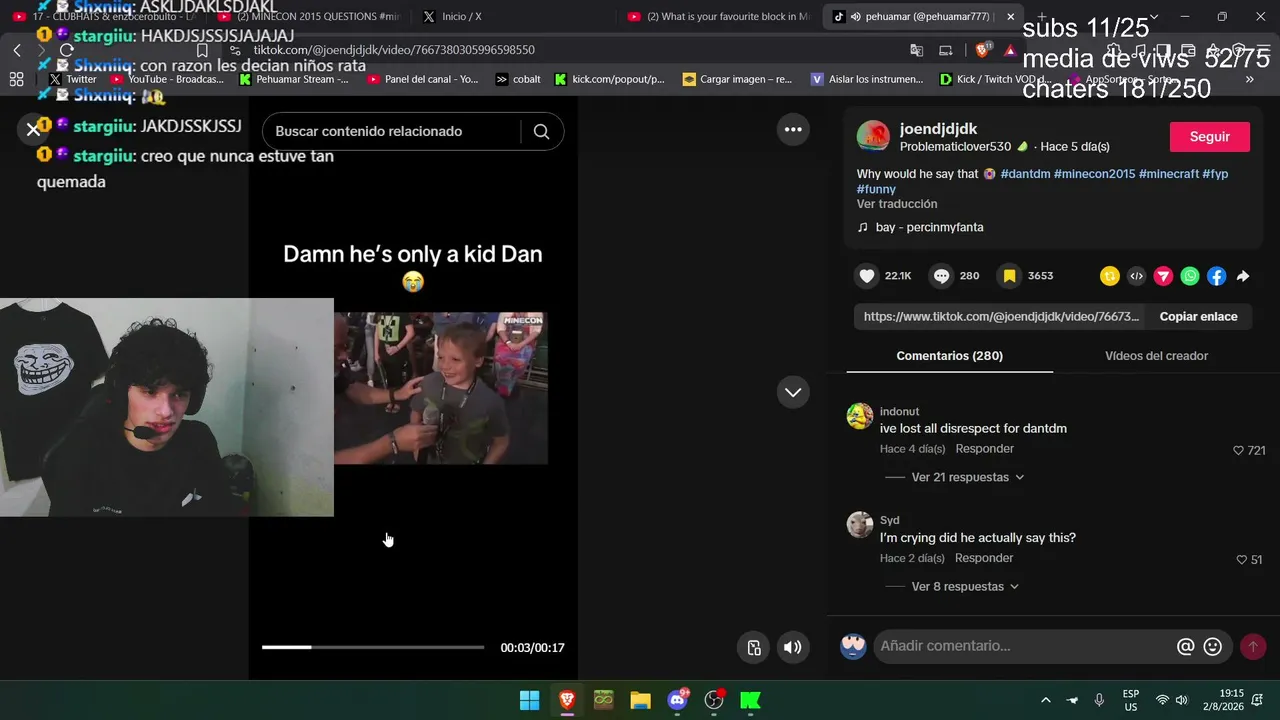The width and height of the screenshot is (1280, 720).
Task: Click the Añadir comentario input field
Action: point(1023,647)
